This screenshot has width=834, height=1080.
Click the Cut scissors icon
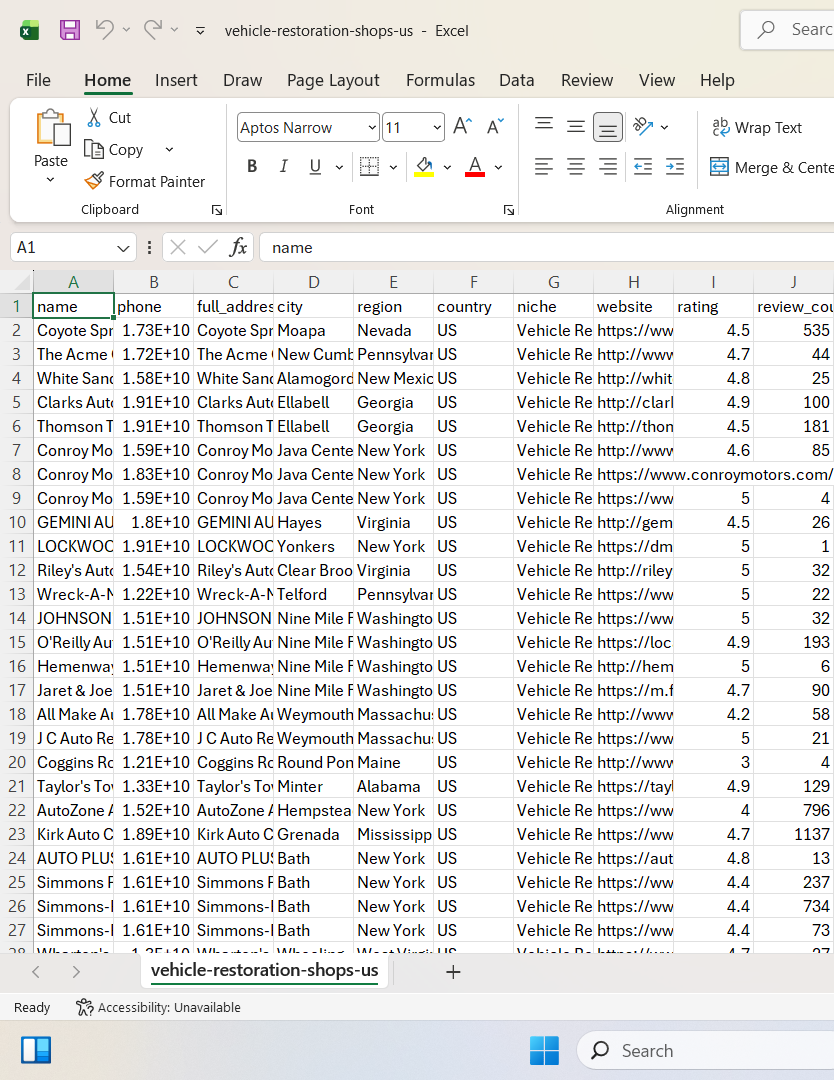tap(94, 117)
